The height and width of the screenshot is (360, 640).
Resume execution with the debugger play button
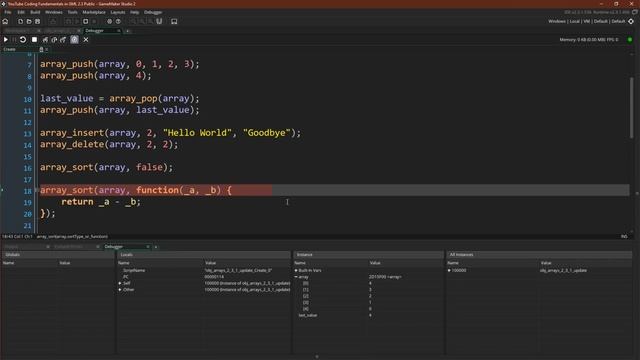click(x=6, y=40)
